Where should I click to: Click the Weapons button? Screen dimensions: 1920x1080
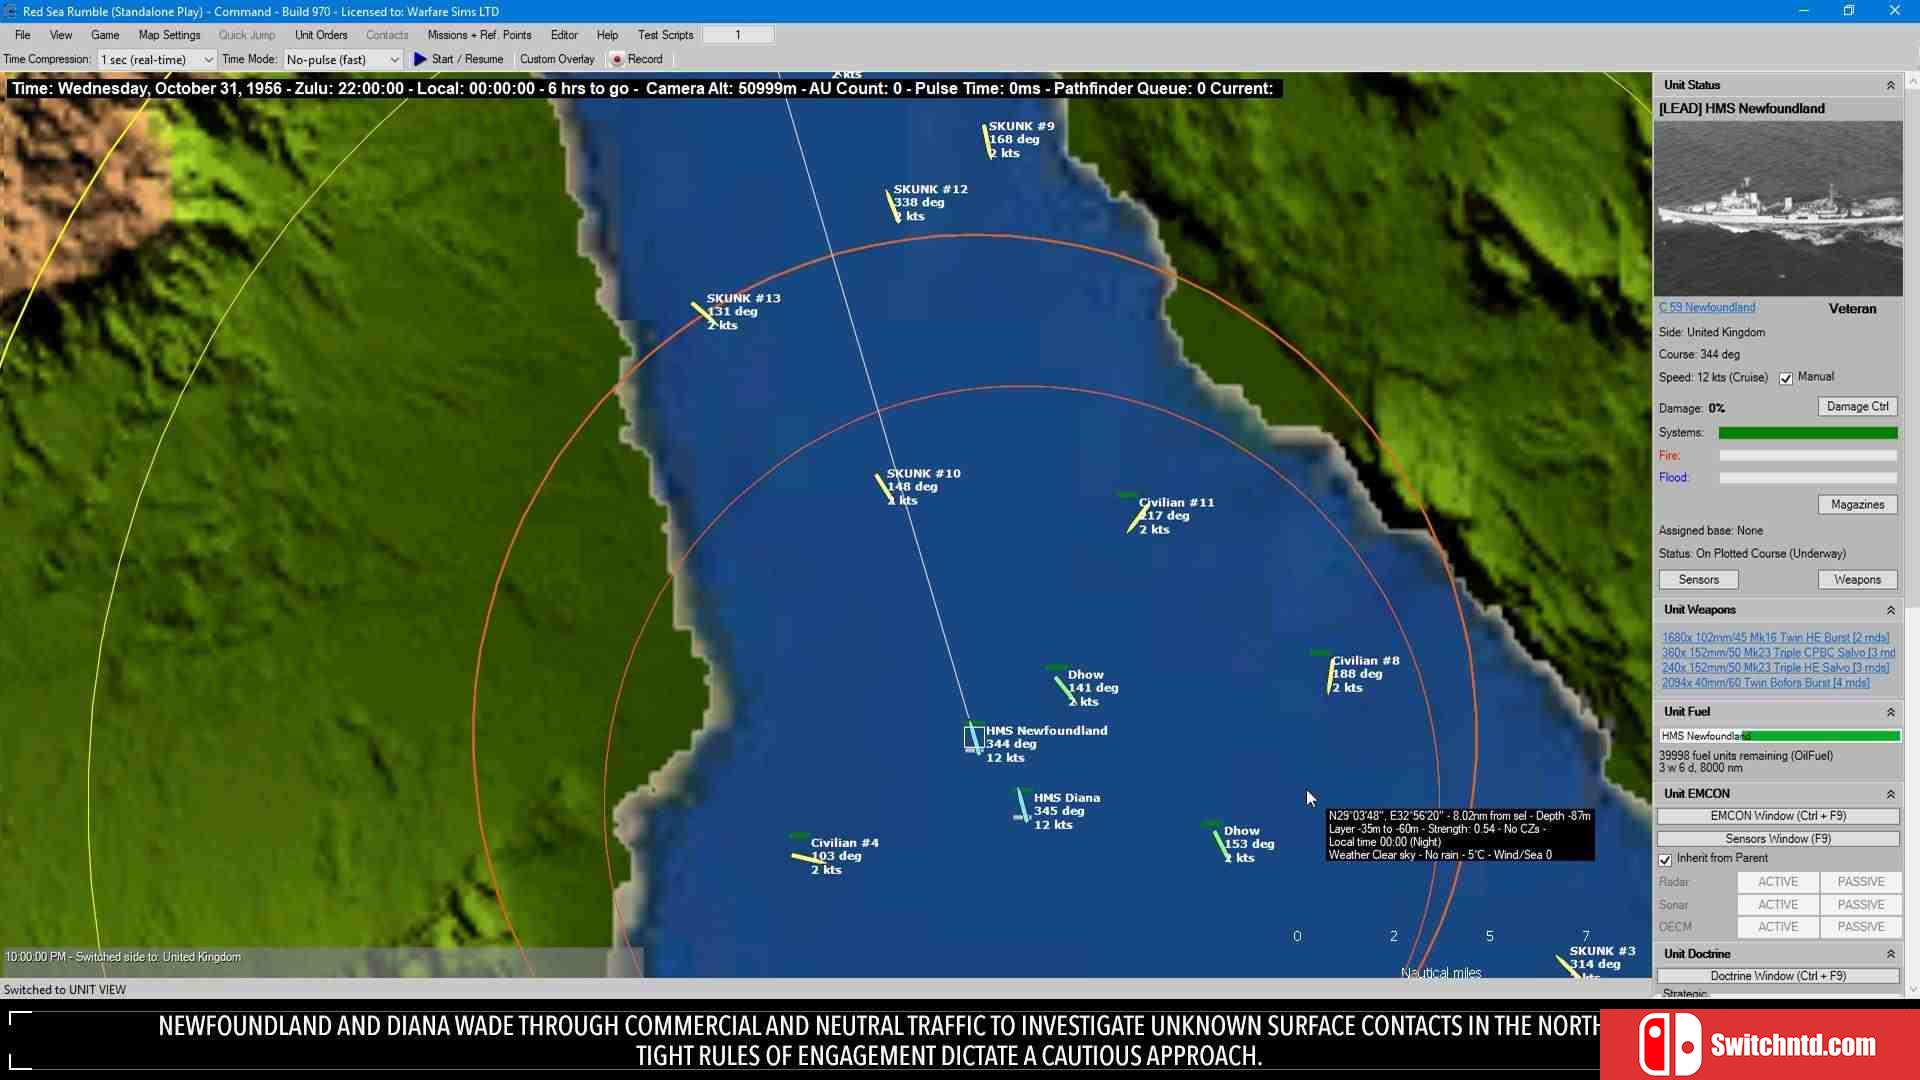point(1857,580)
